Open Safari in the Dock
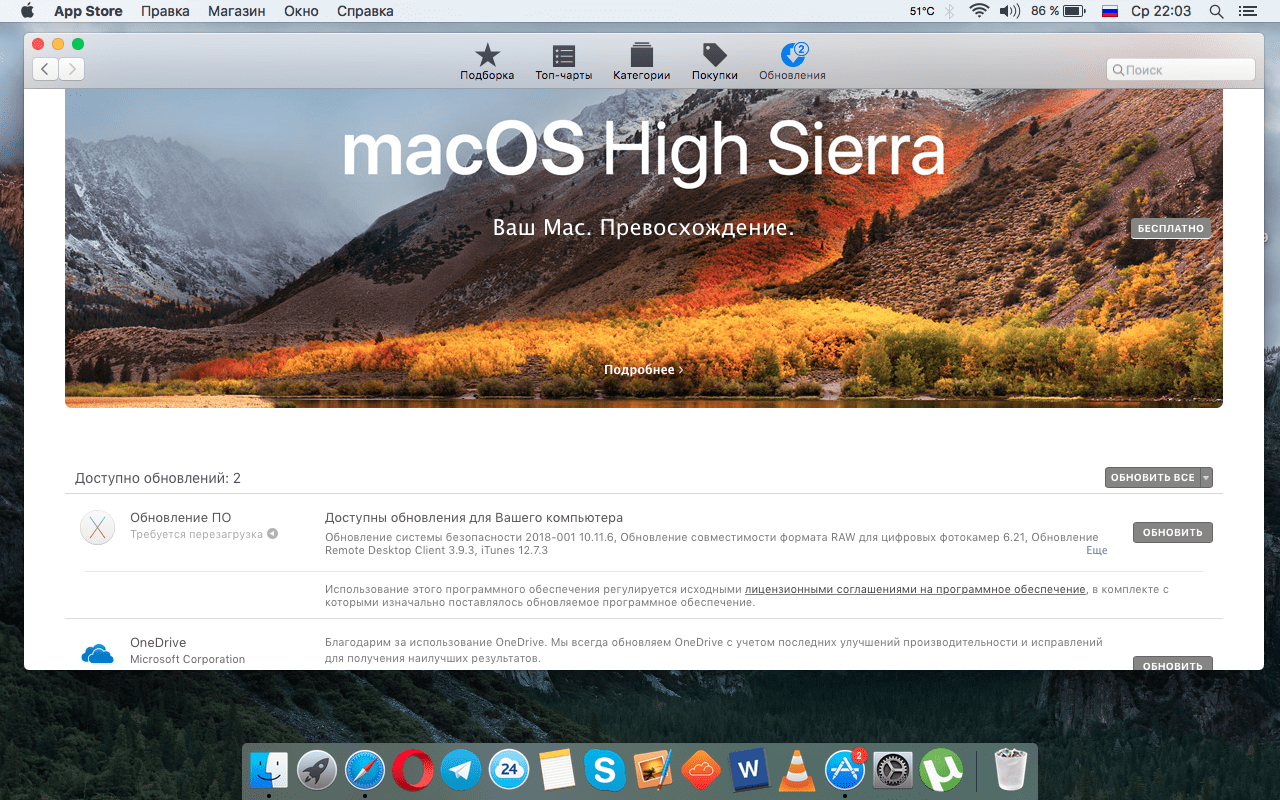This screenshot has width=1280, height=800. click(x=365, y=770)
